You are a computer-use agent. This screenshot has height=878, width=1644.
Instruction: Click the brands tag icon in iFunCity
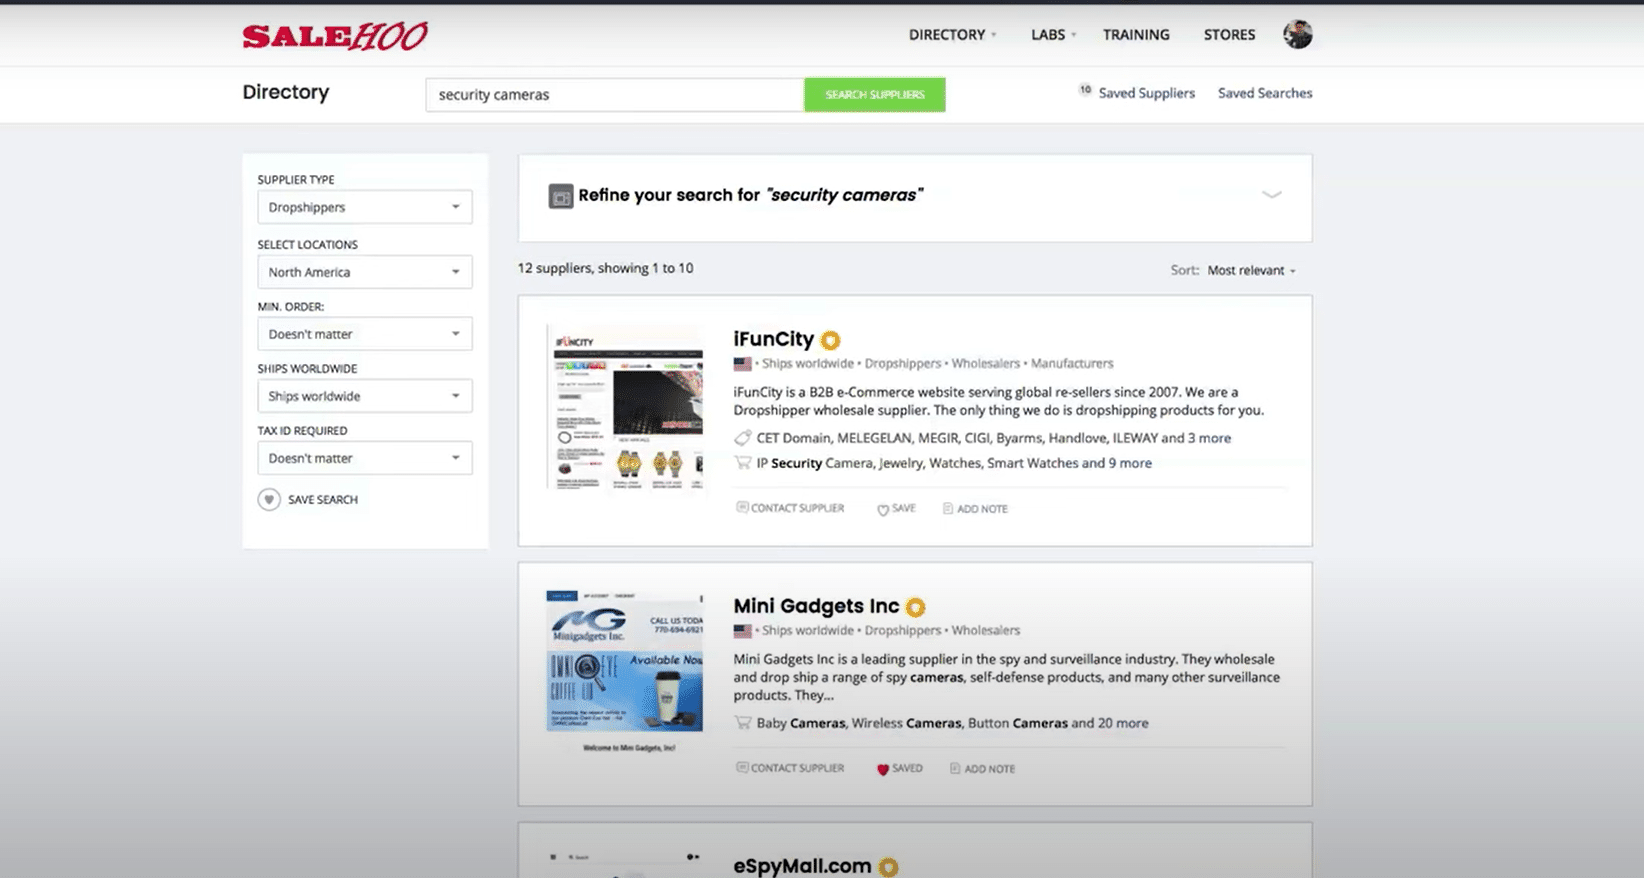click(x=742, y=438)
